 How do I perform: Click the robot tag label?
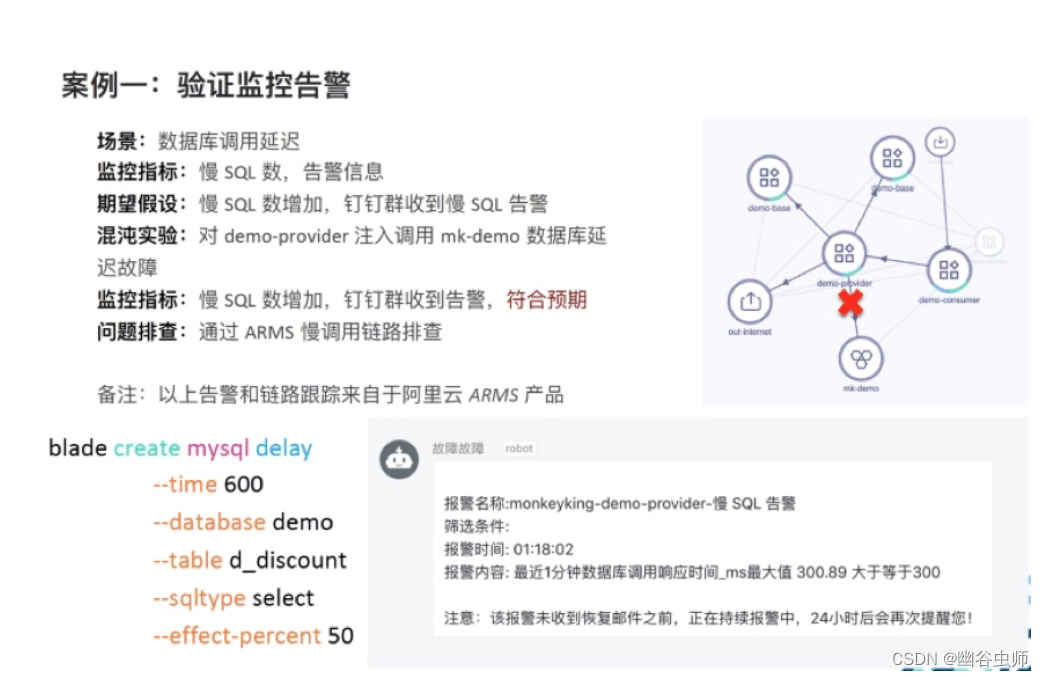(x=519, y=449)
